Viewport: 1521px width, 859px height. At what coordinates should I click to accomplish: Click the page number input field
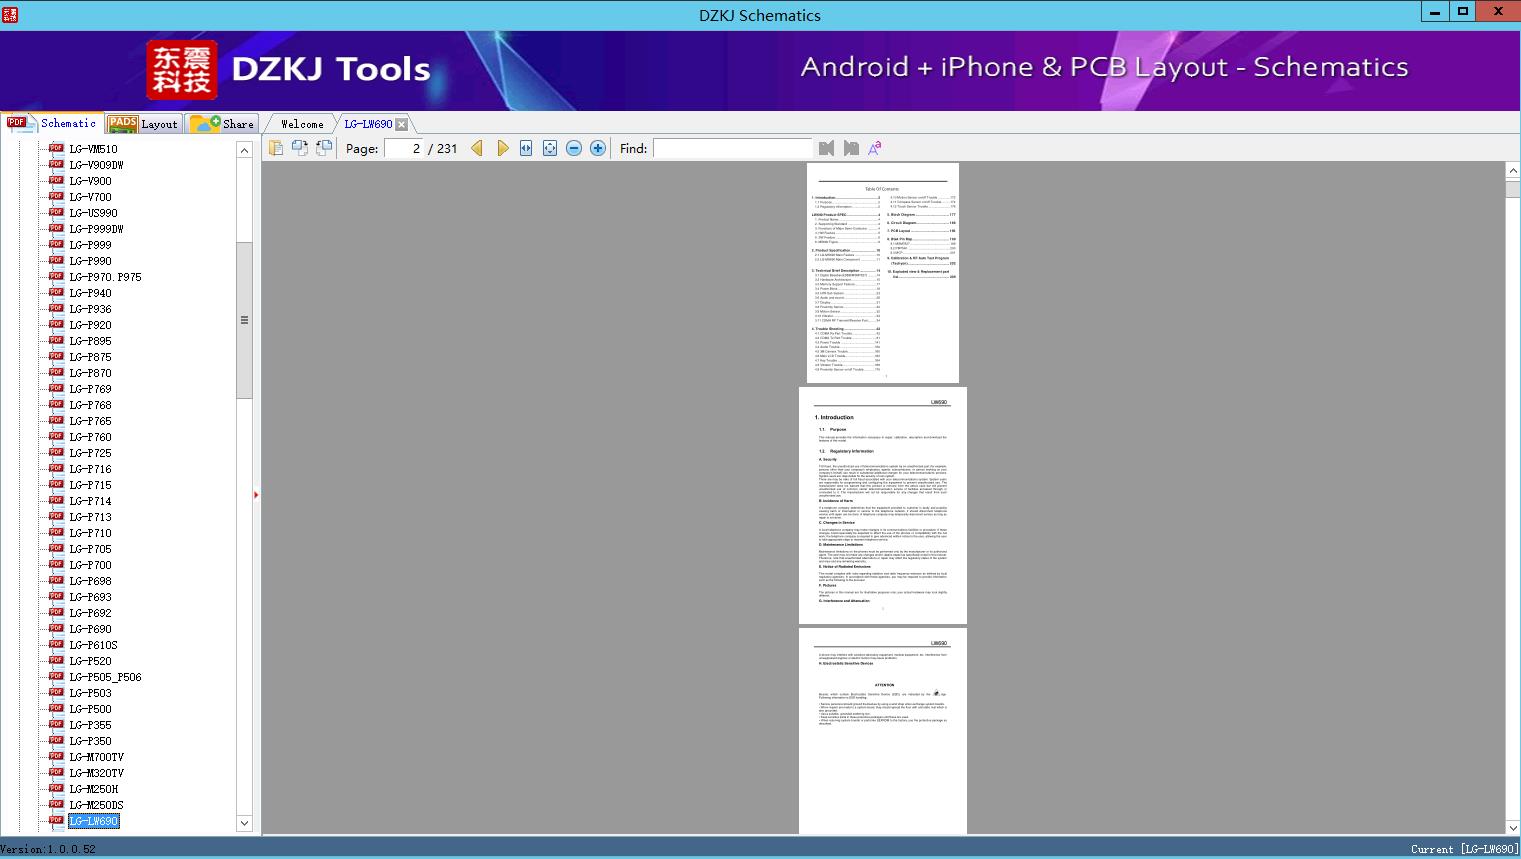tap(404, 148)
